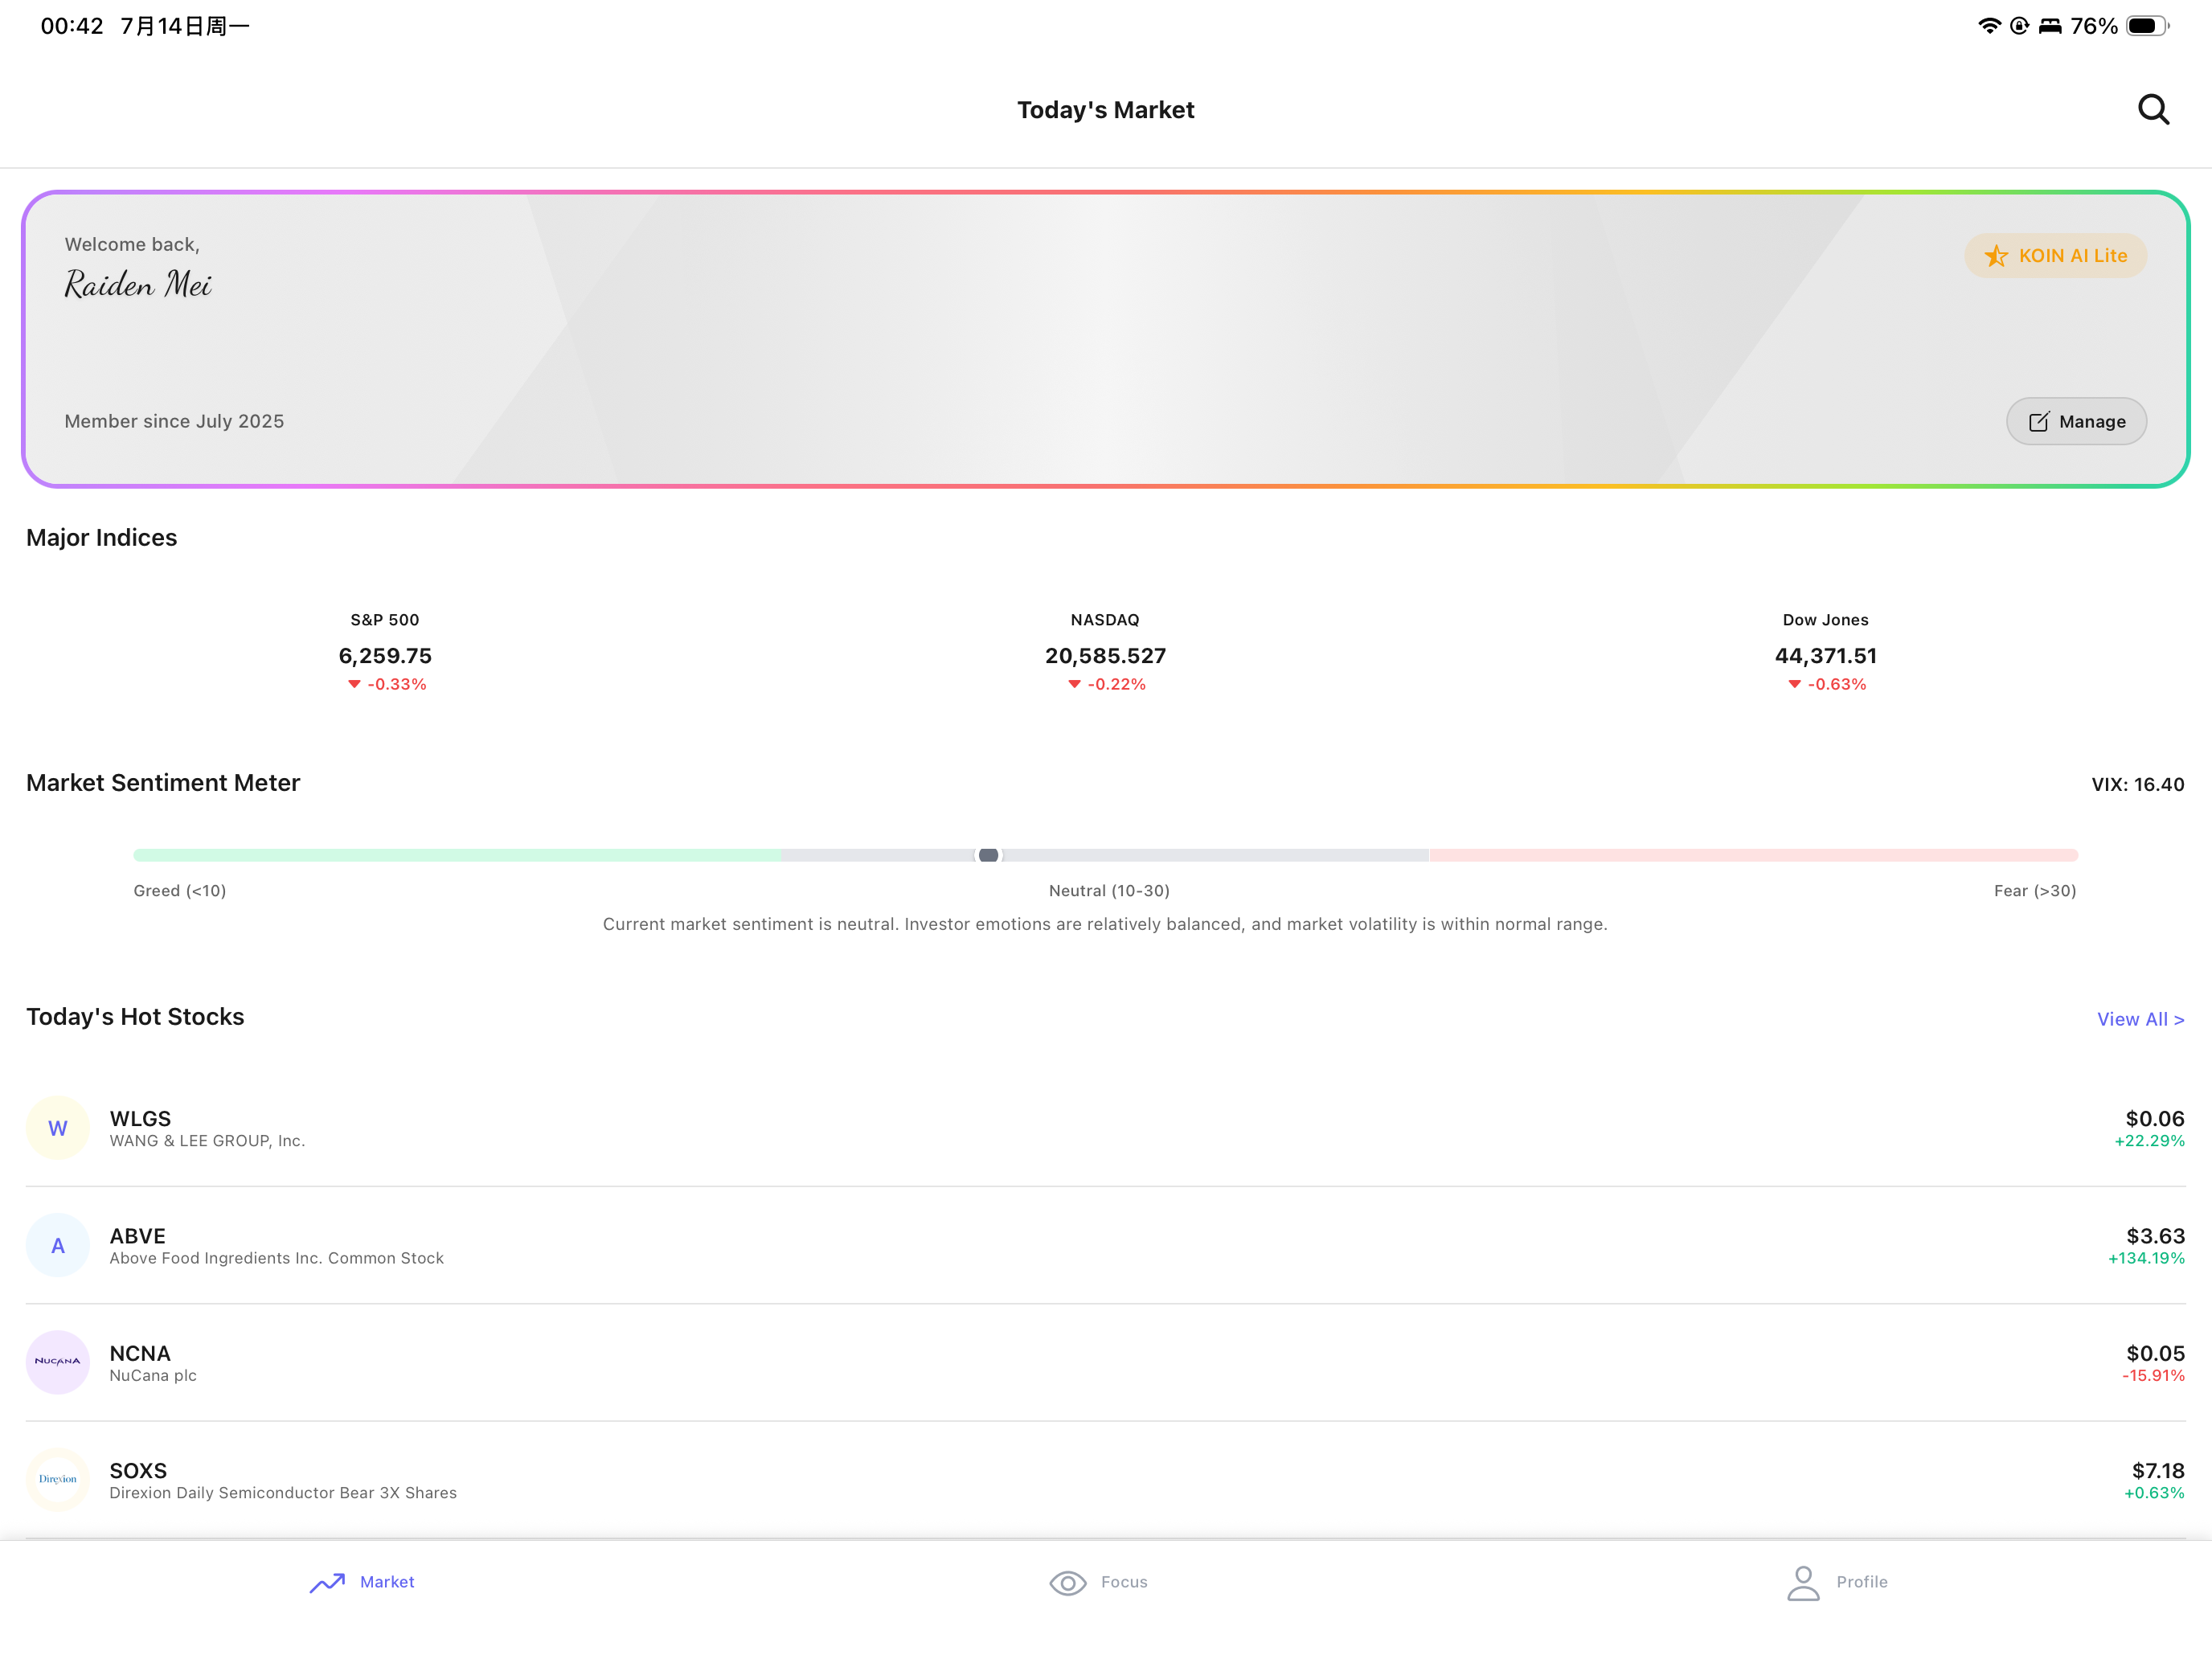Switch to the Market tab

362,1582
